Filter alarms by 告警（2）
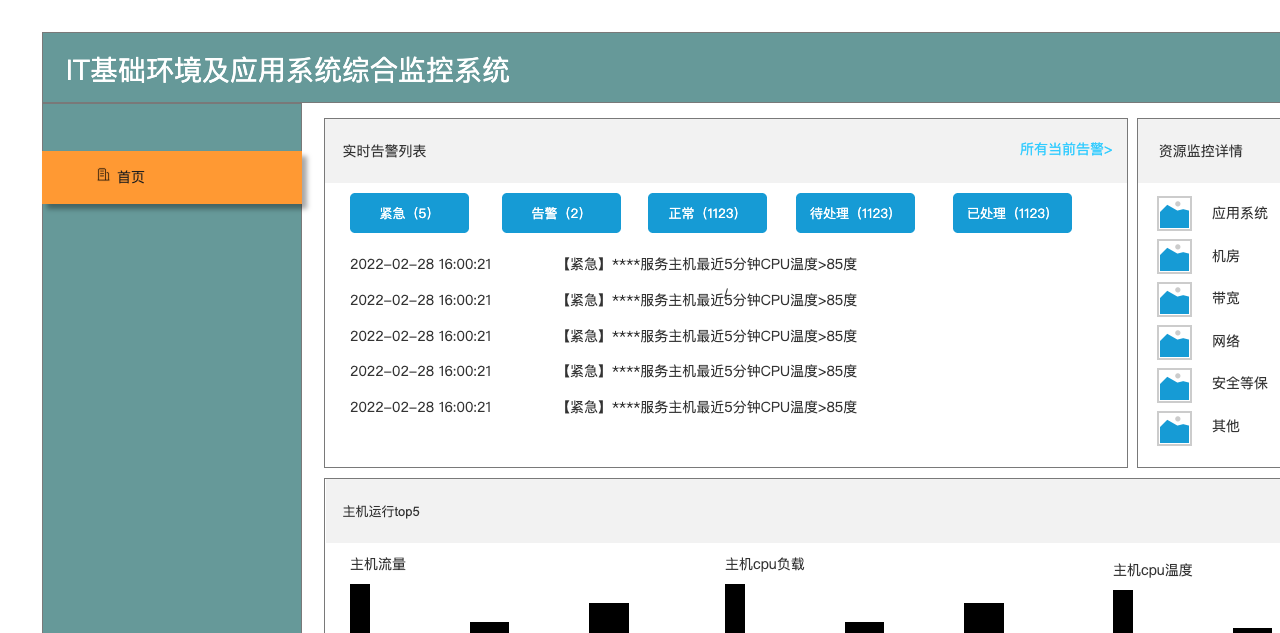The image size is (1280, 633). point(561,213)
